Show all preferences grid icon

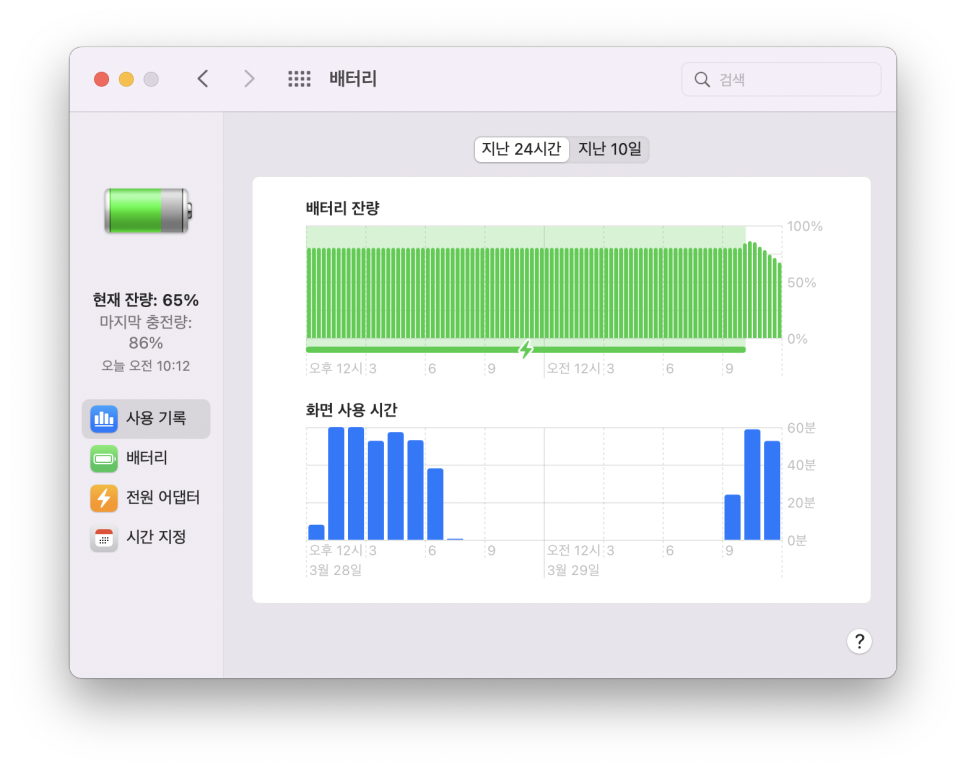[299, 79]
